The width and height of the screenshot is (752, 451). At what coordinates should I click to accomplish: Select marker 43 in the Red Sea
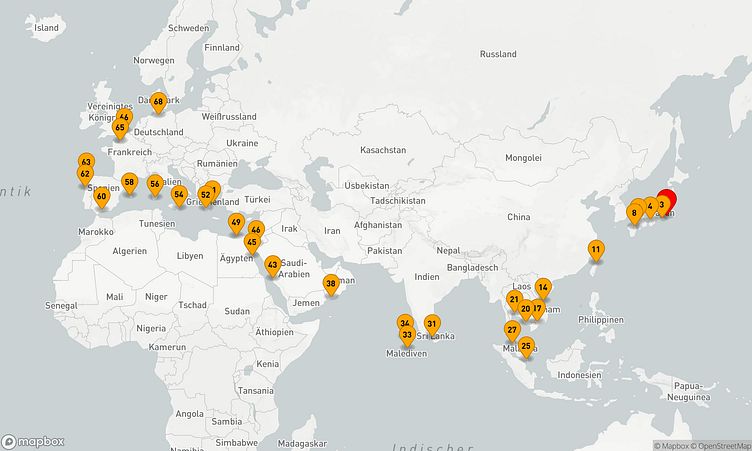pyautogui.click(x=273, y=265)
